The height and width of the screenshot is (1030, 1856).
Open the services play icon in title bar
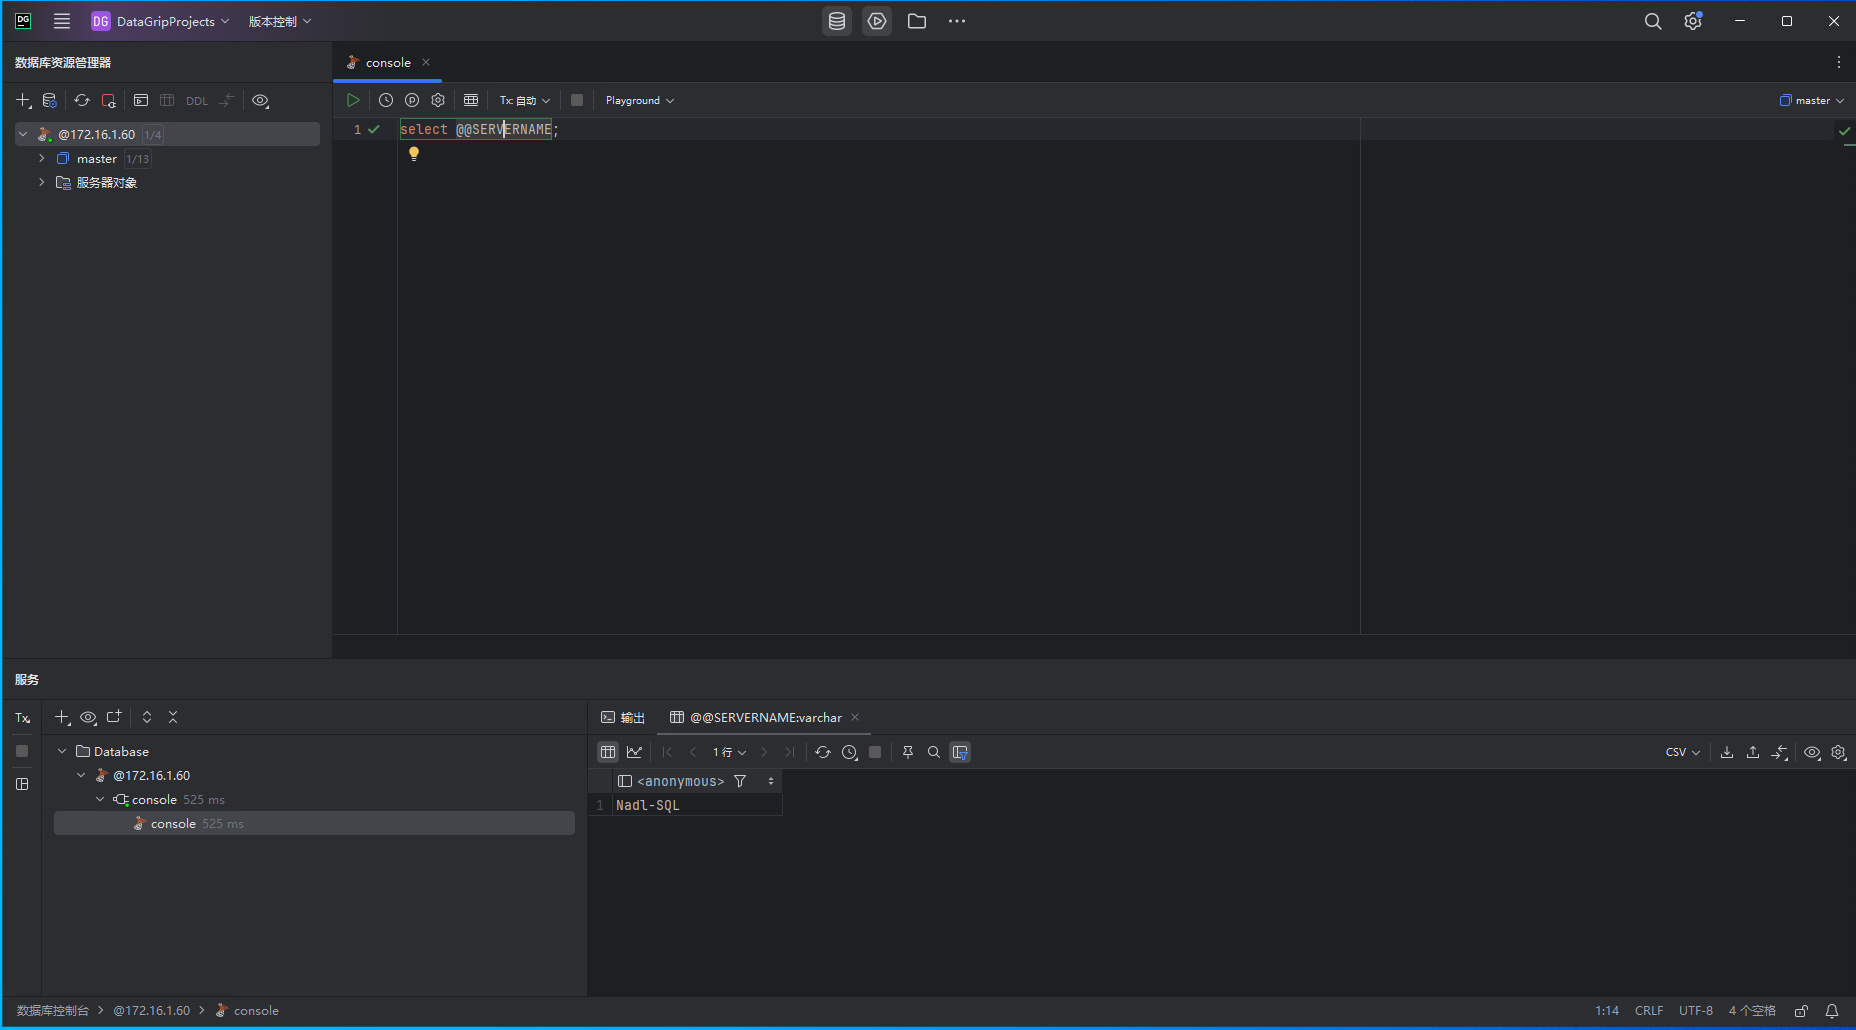click(877, 21)
